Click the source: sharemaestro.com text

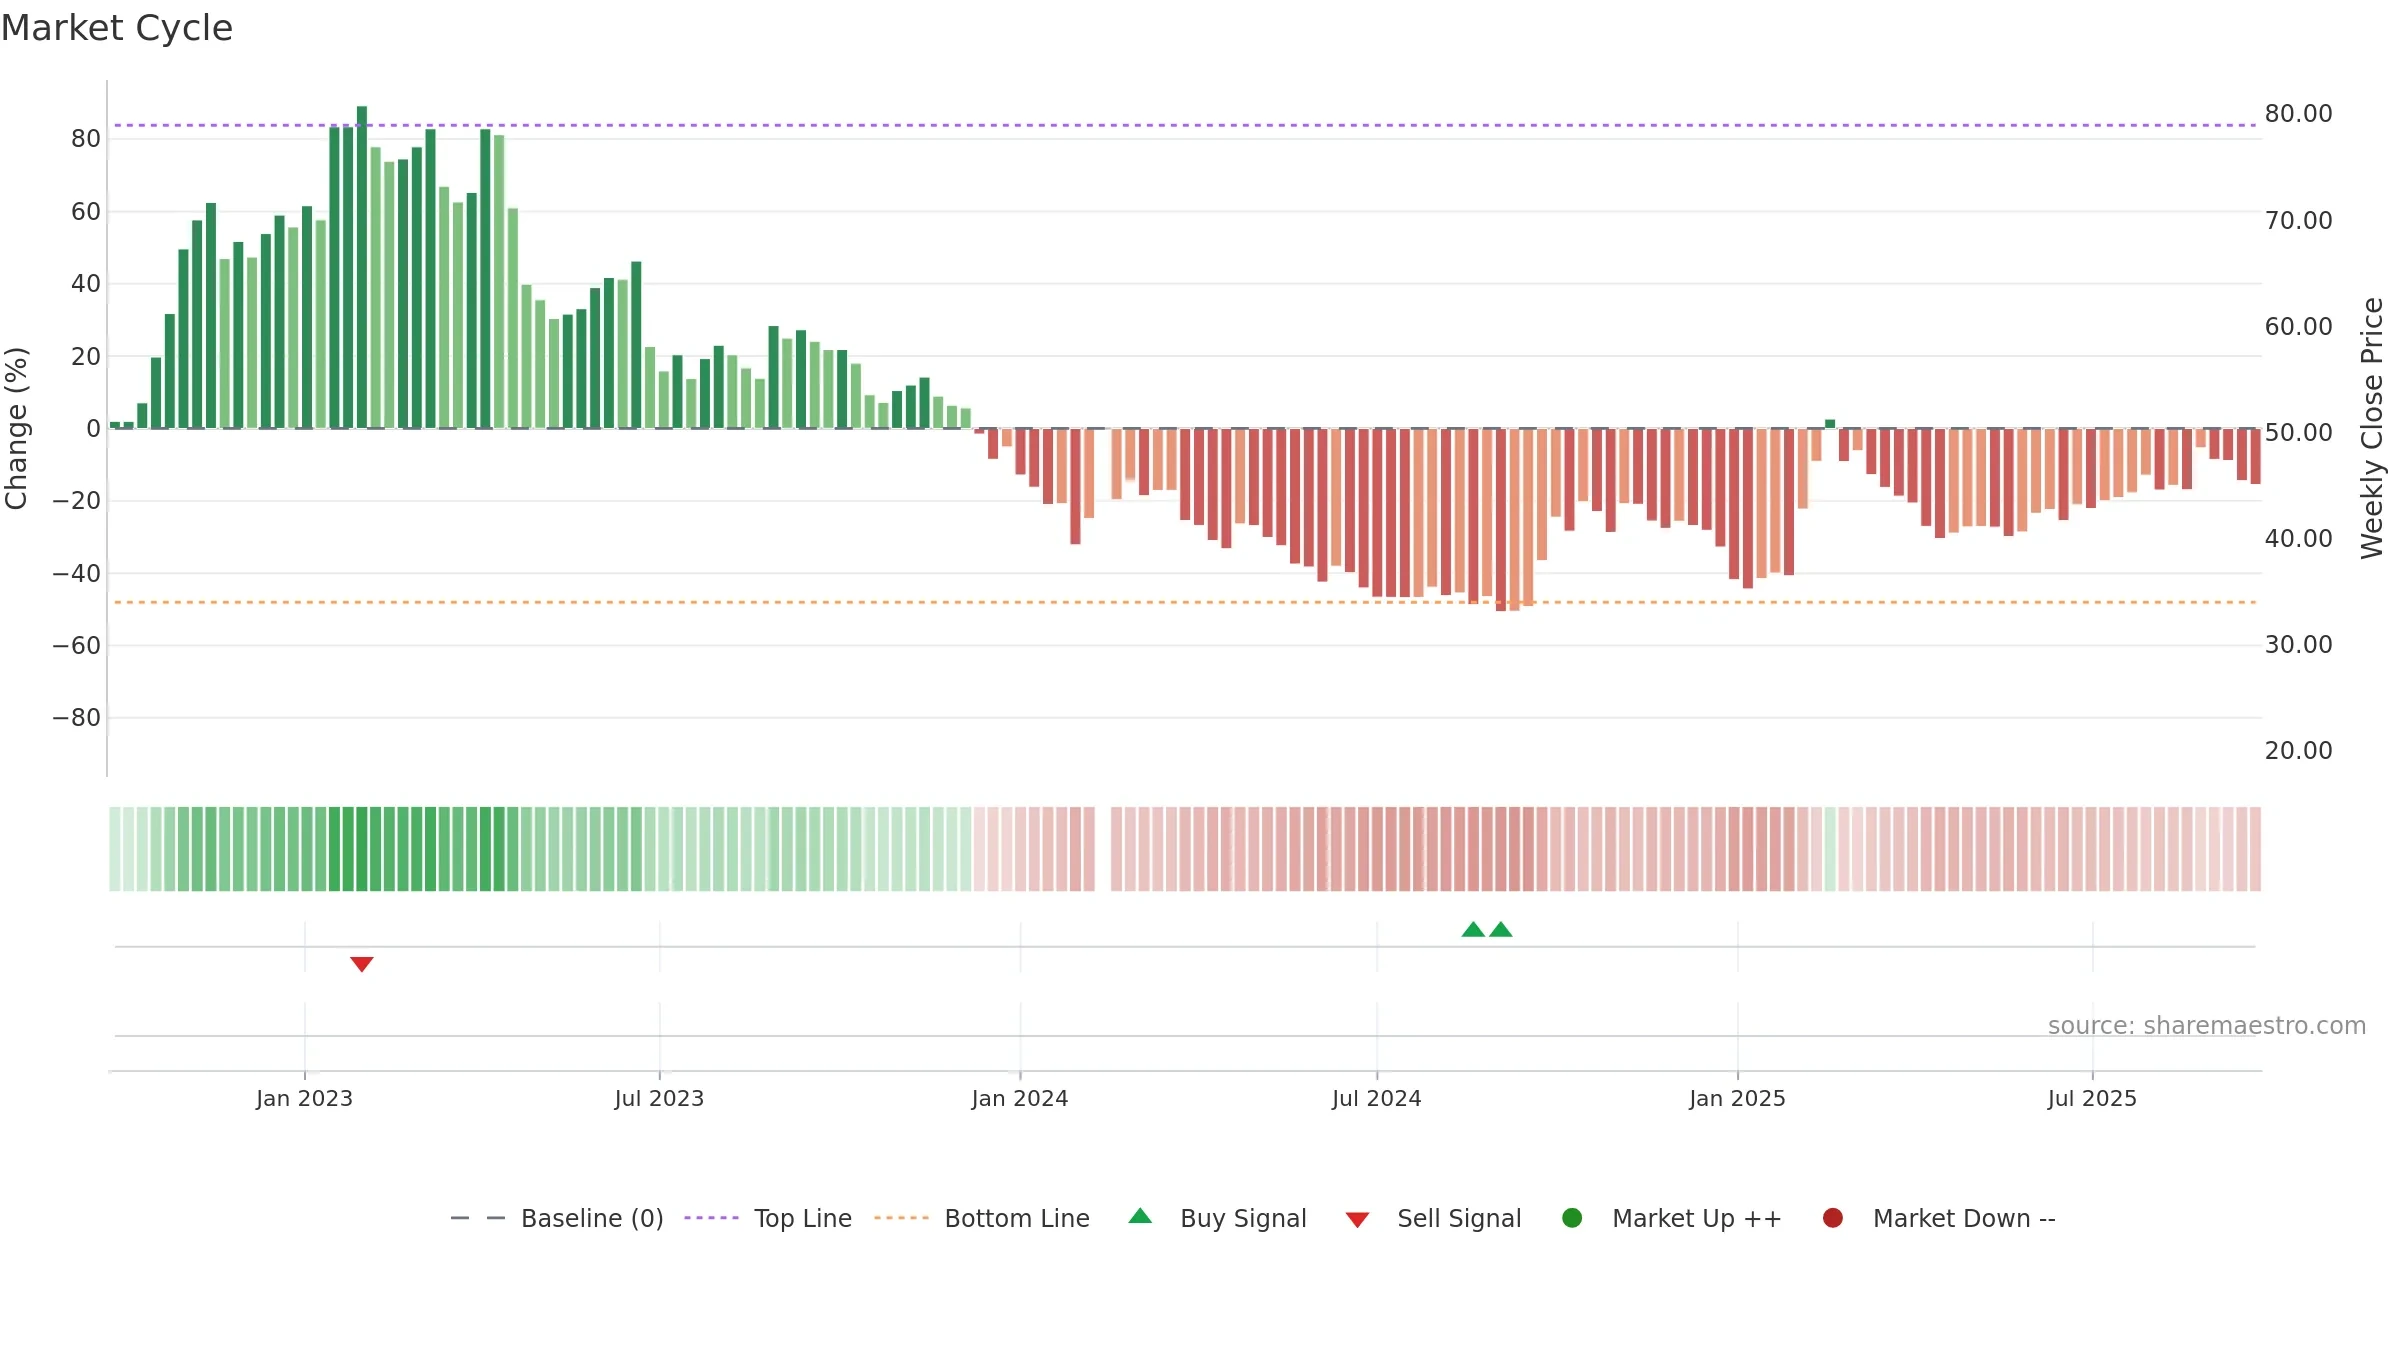(2207, 1025)
